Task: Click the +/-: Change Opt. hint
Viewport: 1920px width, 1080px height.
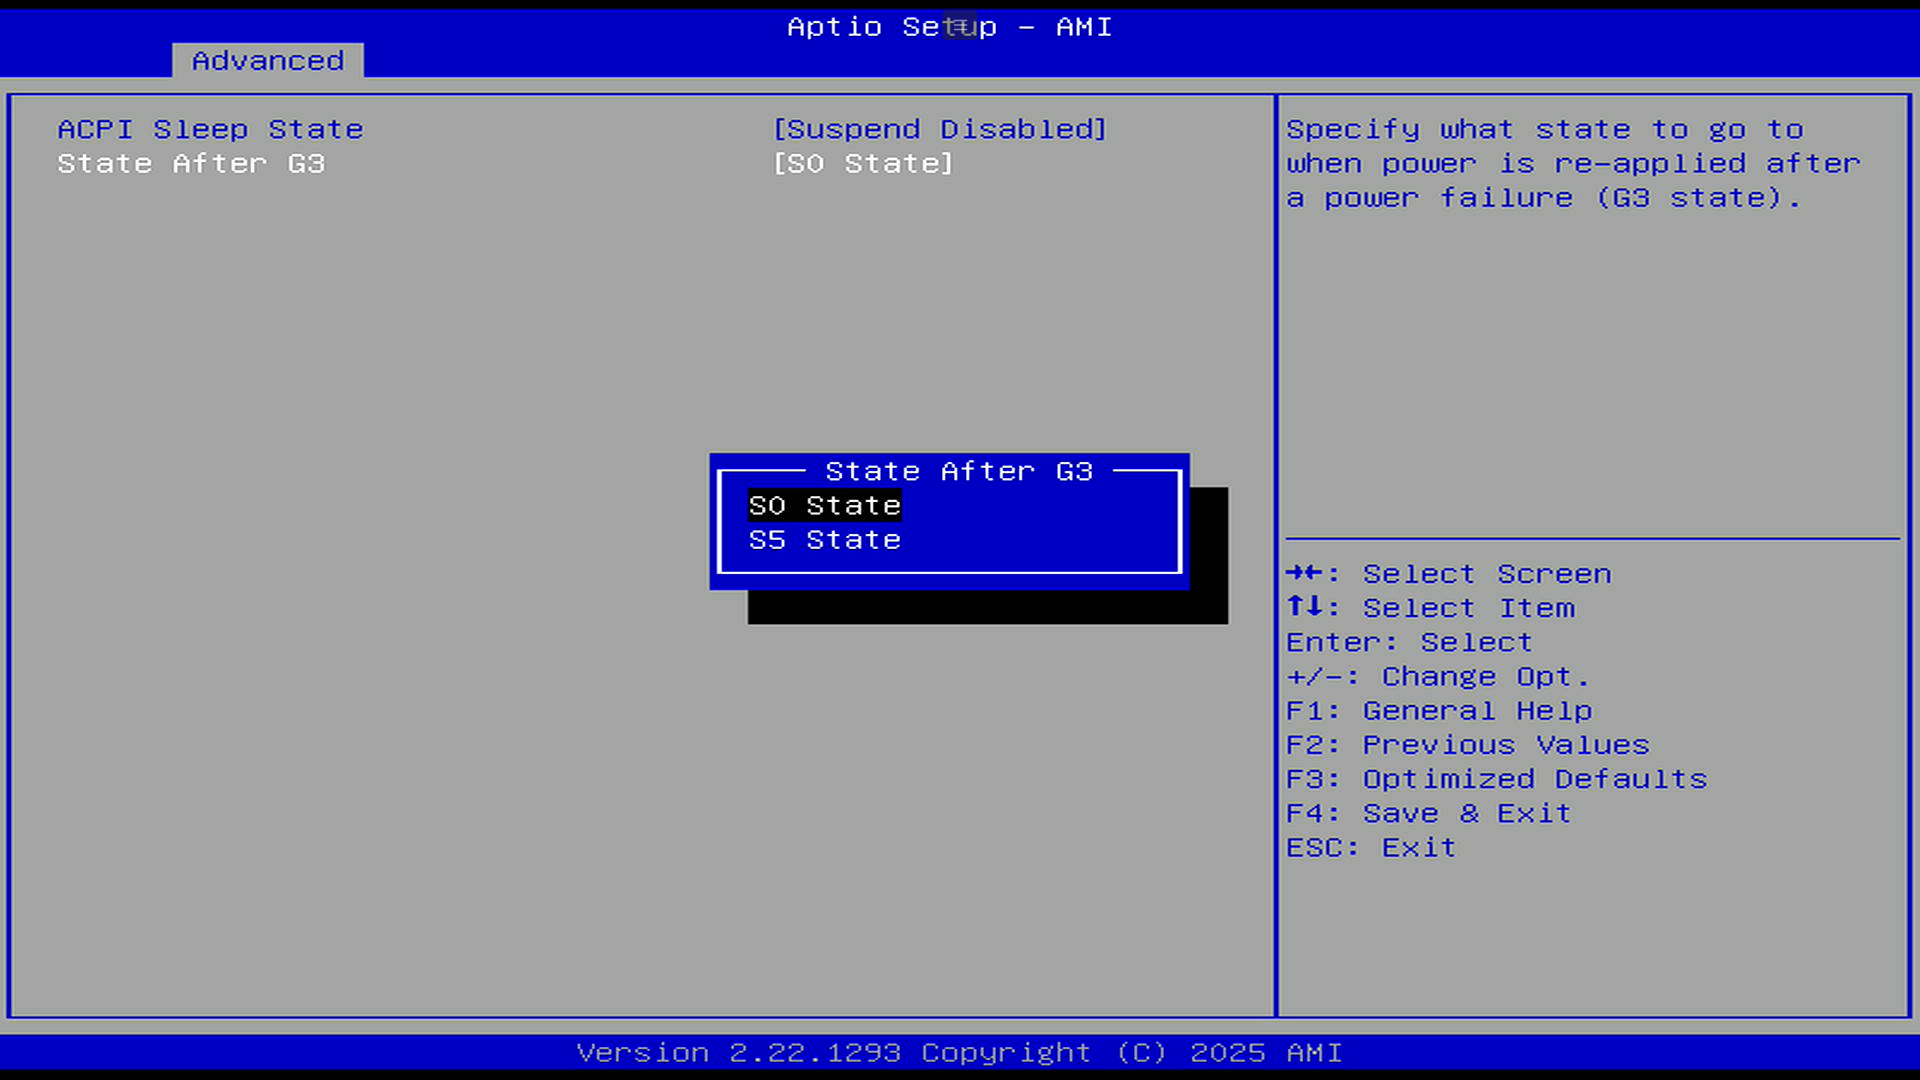Action: 1437,677
